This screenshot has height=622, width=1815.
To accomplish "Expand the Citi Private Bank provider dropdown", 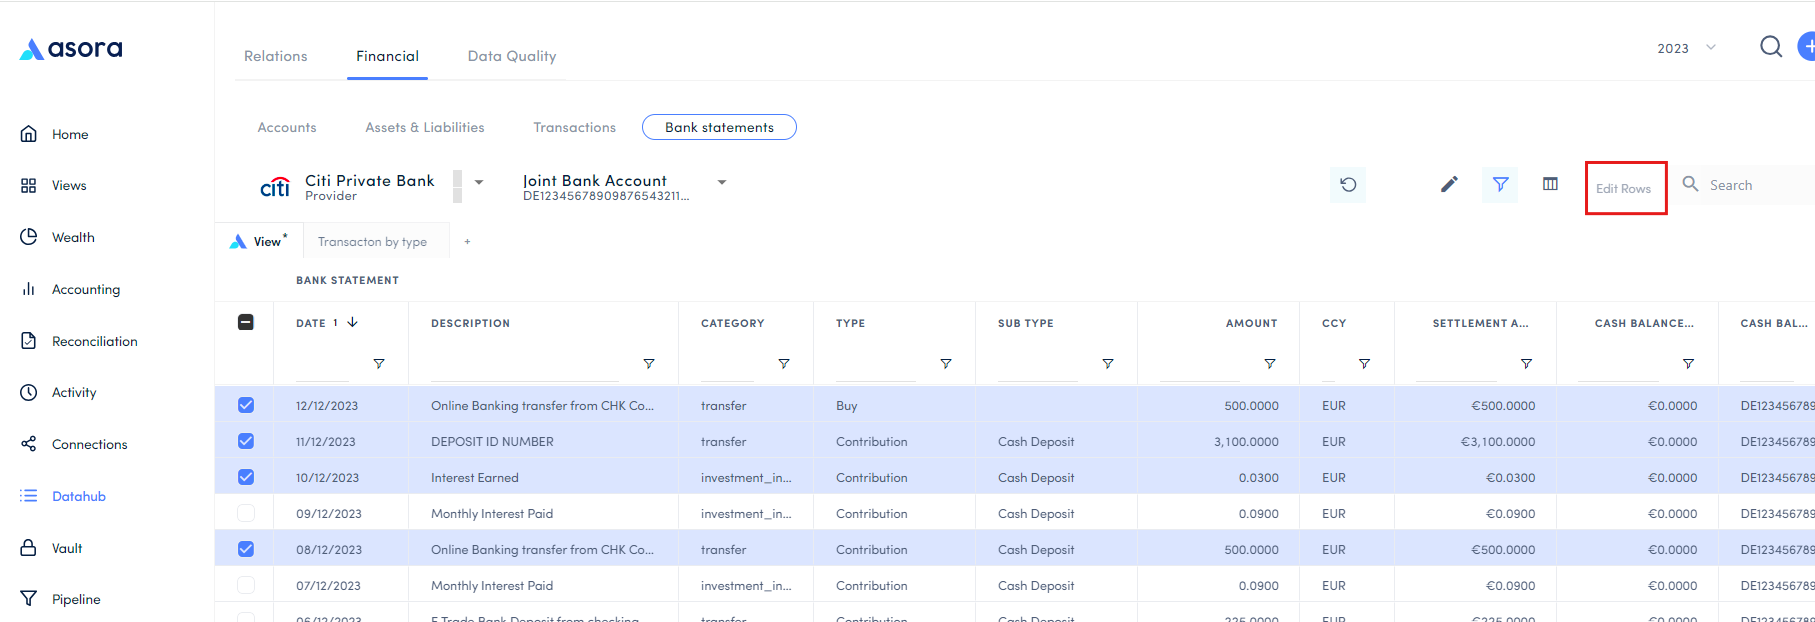I will click(x=479, y=182).
